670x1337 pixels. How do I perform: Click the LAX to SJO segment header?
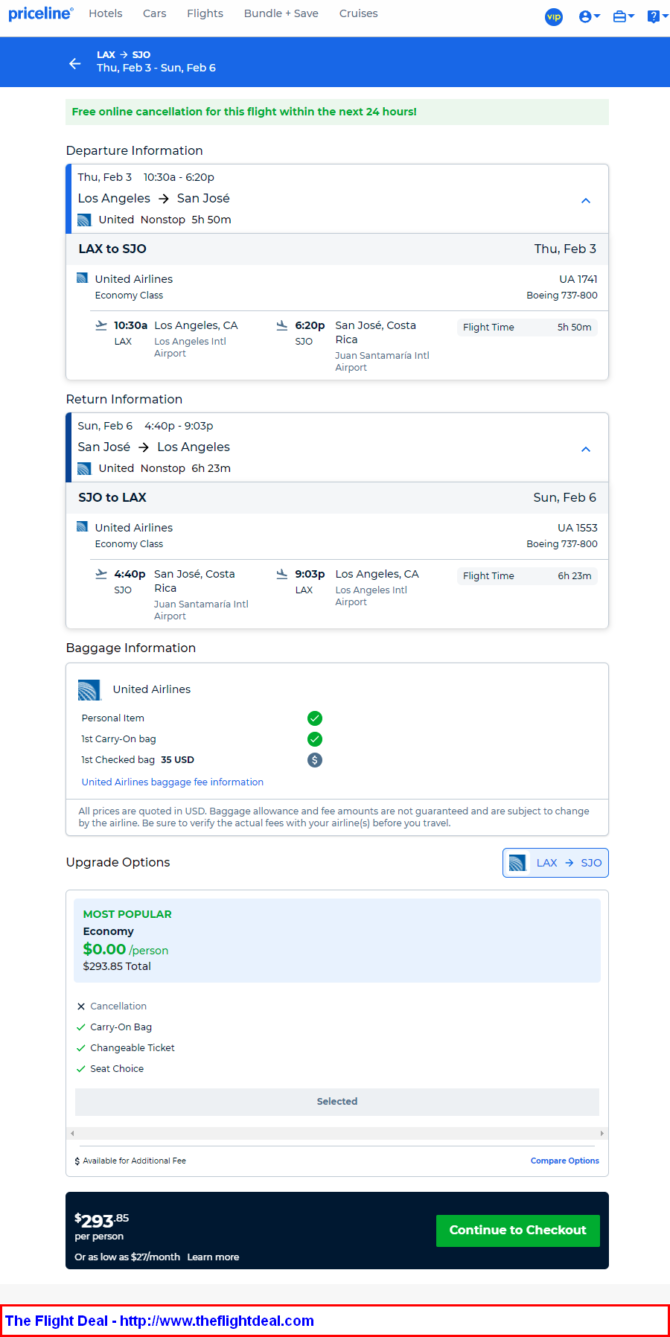click(337, 249)
